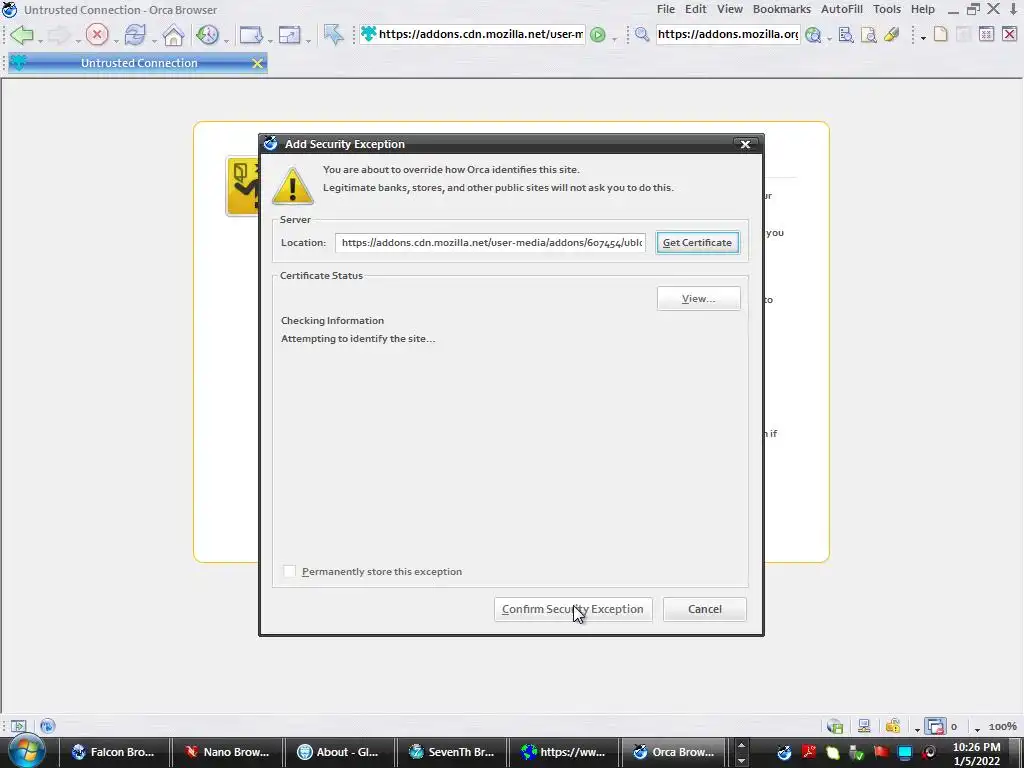Image resolution: width=1024 pixels, height=768 pixels.
Task: Switch to About - Gl... in taskbar
Action: pyautogui.click(x=339, y=752)
